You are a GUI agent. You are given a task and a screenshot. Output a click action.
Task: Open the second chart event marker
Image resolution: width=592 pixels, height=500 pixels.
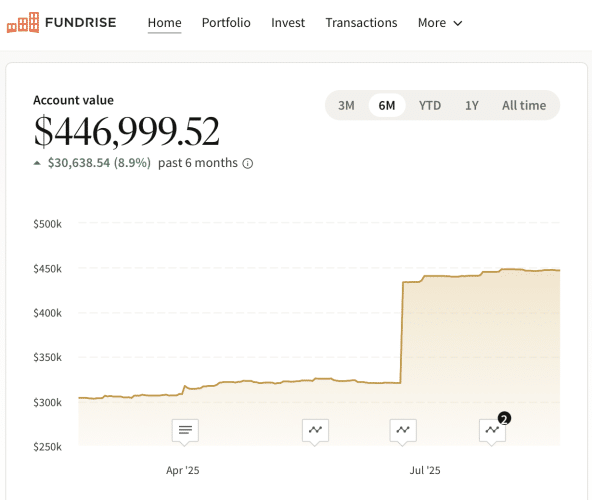click(x=315, y=431)
